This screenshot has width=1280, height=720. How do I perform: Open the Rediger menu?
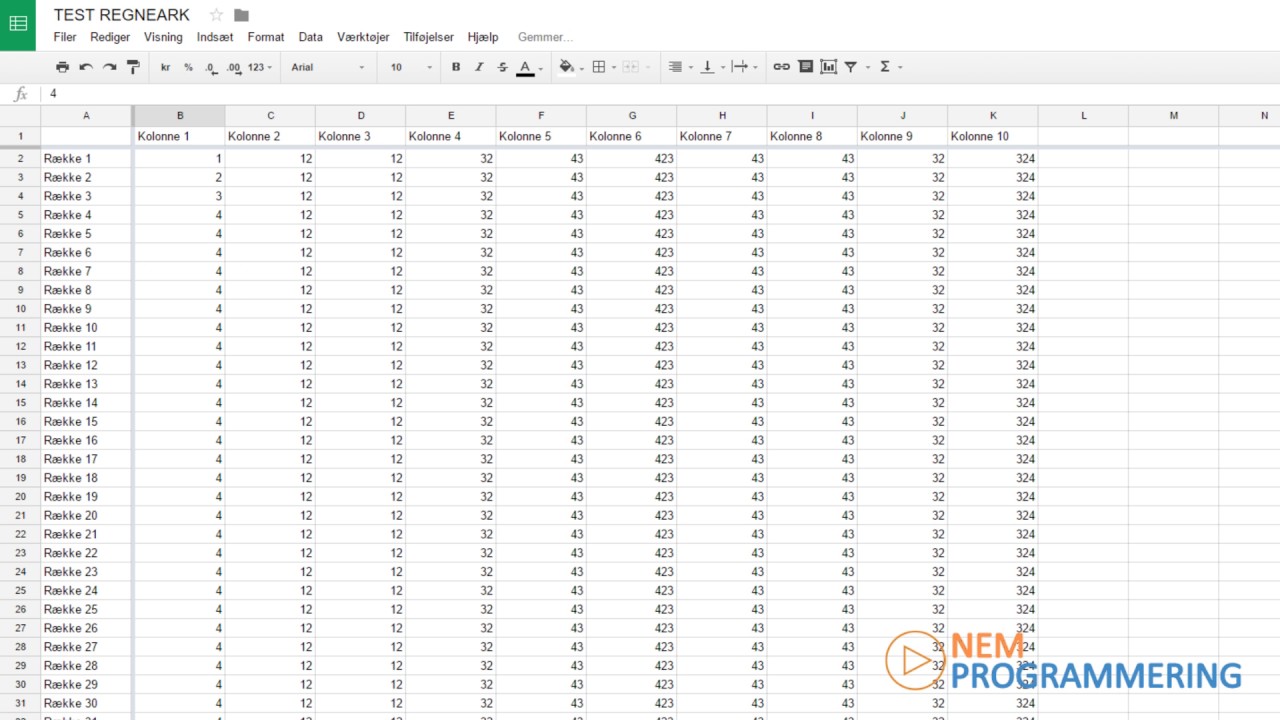tap(110, 37)
